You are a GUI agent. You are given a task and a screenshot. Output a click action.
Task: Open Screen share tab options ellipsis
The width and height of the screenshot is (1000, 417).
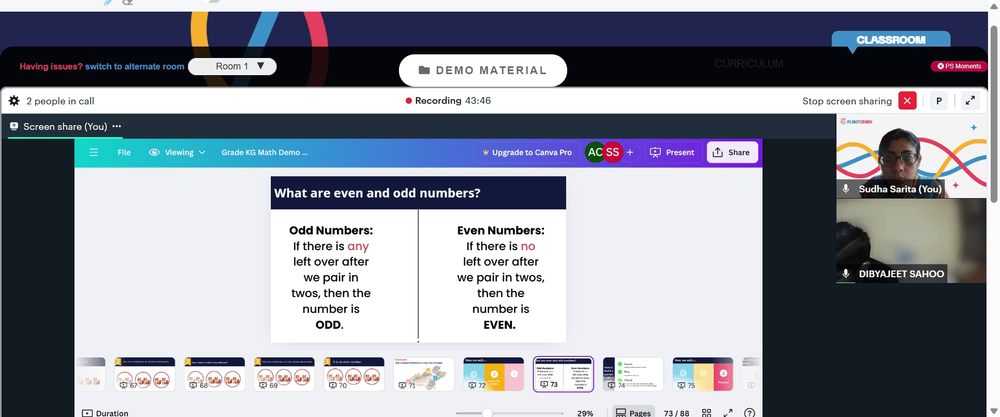(x=117, y=126)
